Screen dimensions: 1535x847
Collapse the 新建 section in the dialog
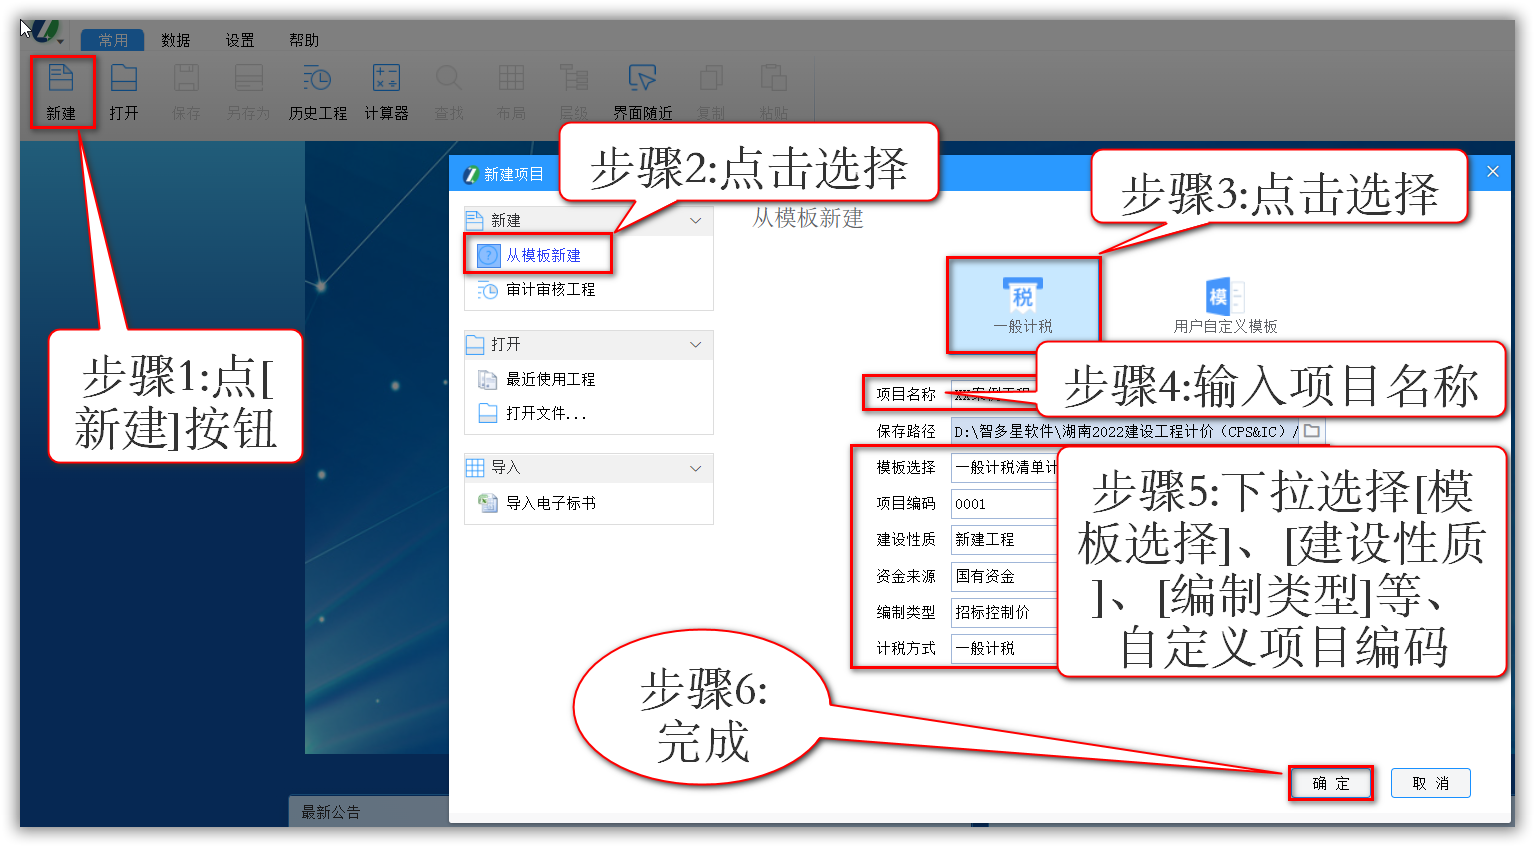coord(696,220)
